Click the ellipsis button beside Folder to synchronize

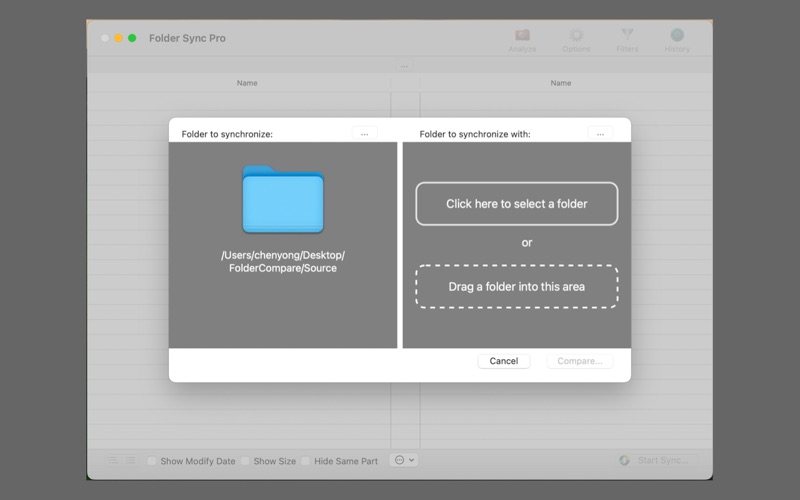pos(364,134)
